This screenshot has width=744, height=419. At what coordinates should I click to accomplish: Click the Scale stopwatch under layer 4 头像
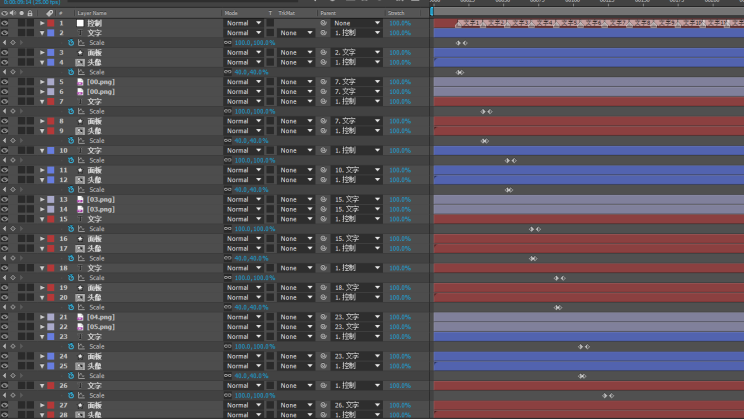pyautogui.click(x=71, y=72)
